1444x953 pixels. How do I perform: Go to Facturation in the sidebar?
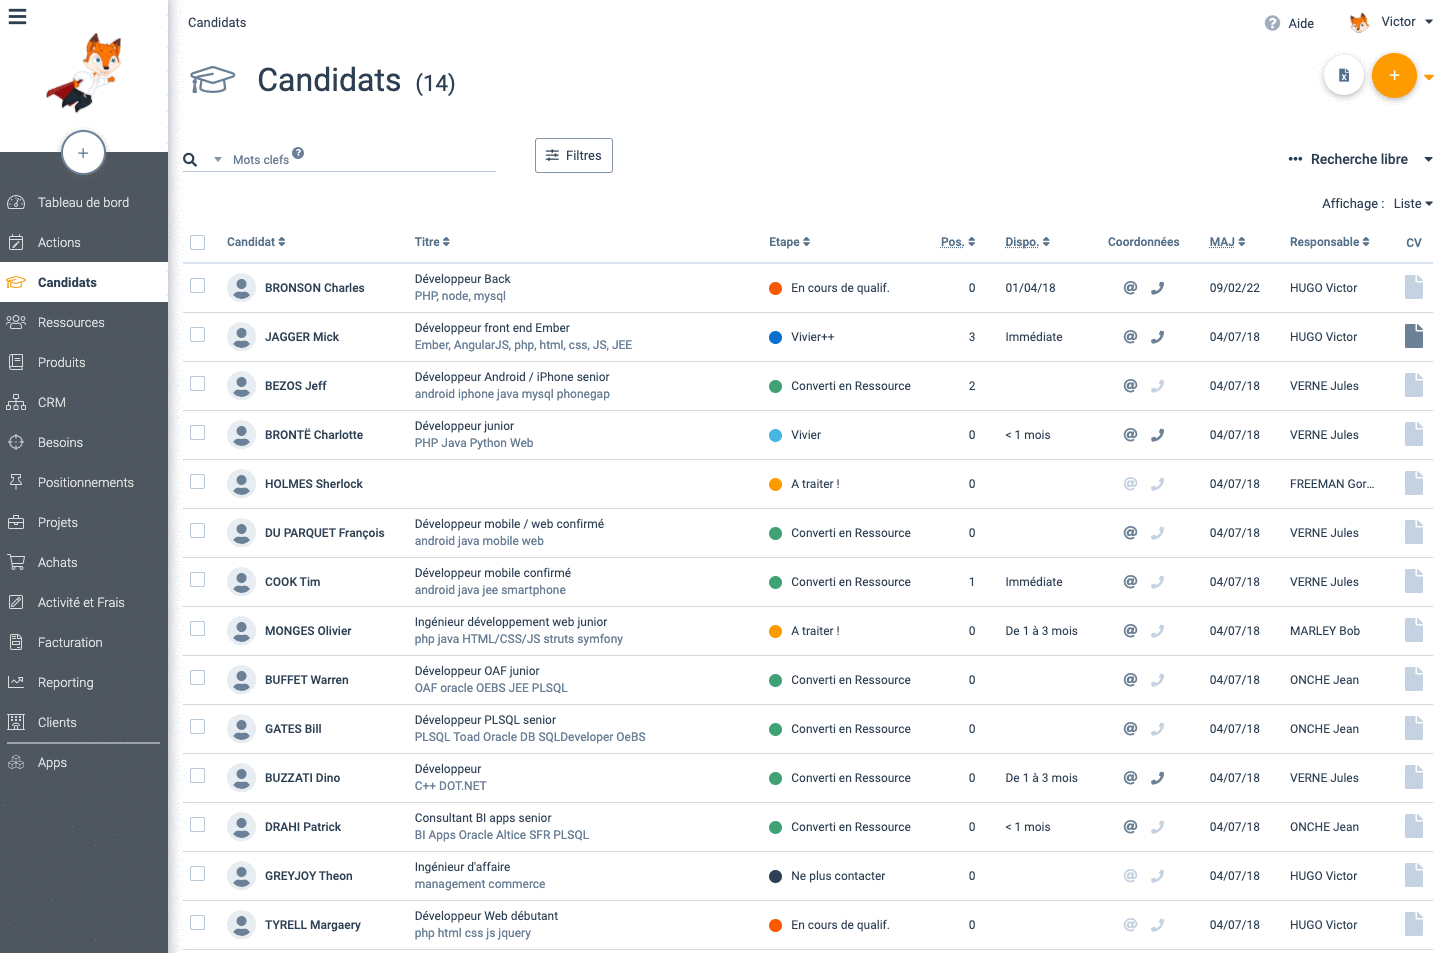tap(70, 643)
